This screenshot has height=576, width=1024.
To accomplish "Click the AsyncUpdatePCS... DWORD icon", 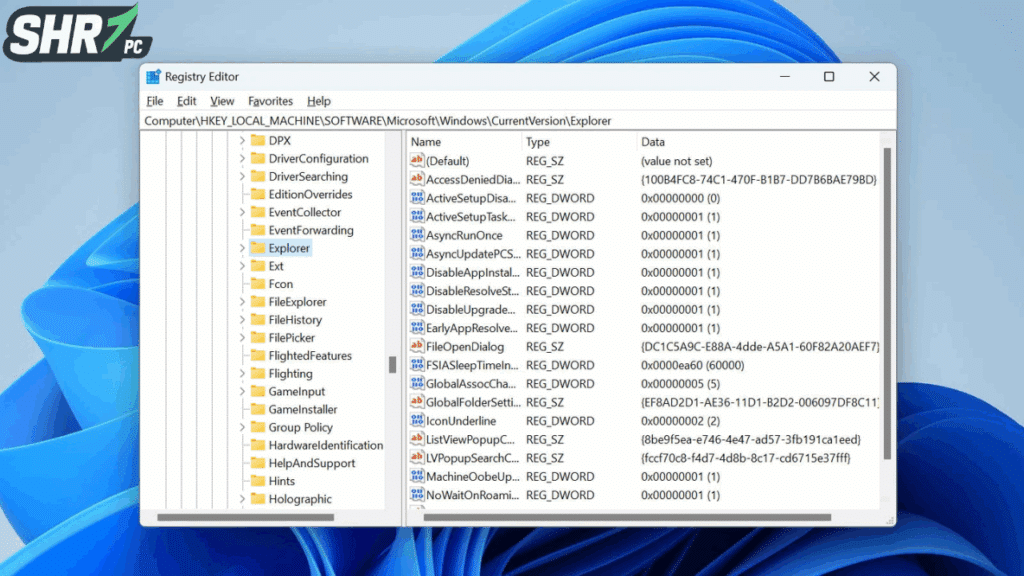I will (x=417, y=253).
